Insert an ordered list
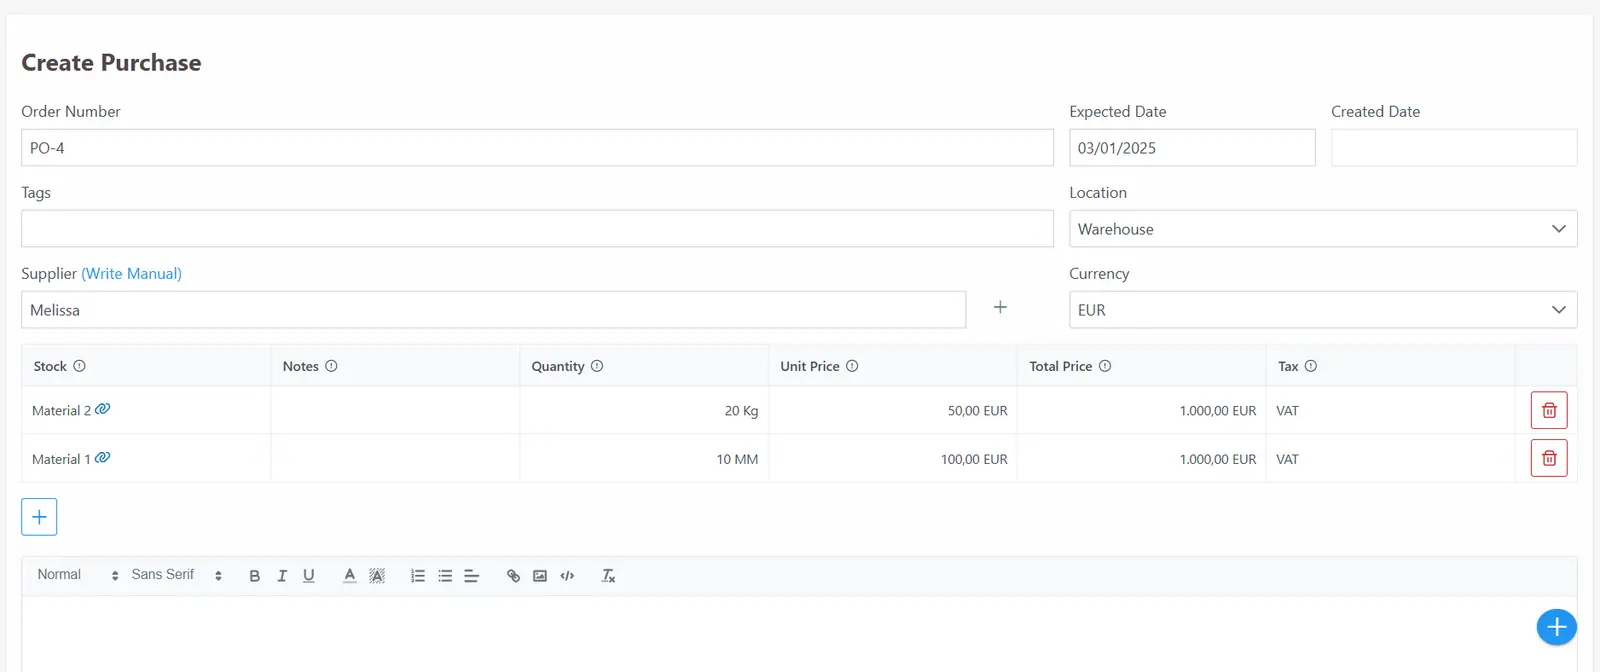The height and width of the screenshot is (672, 1600). point(418,576)
